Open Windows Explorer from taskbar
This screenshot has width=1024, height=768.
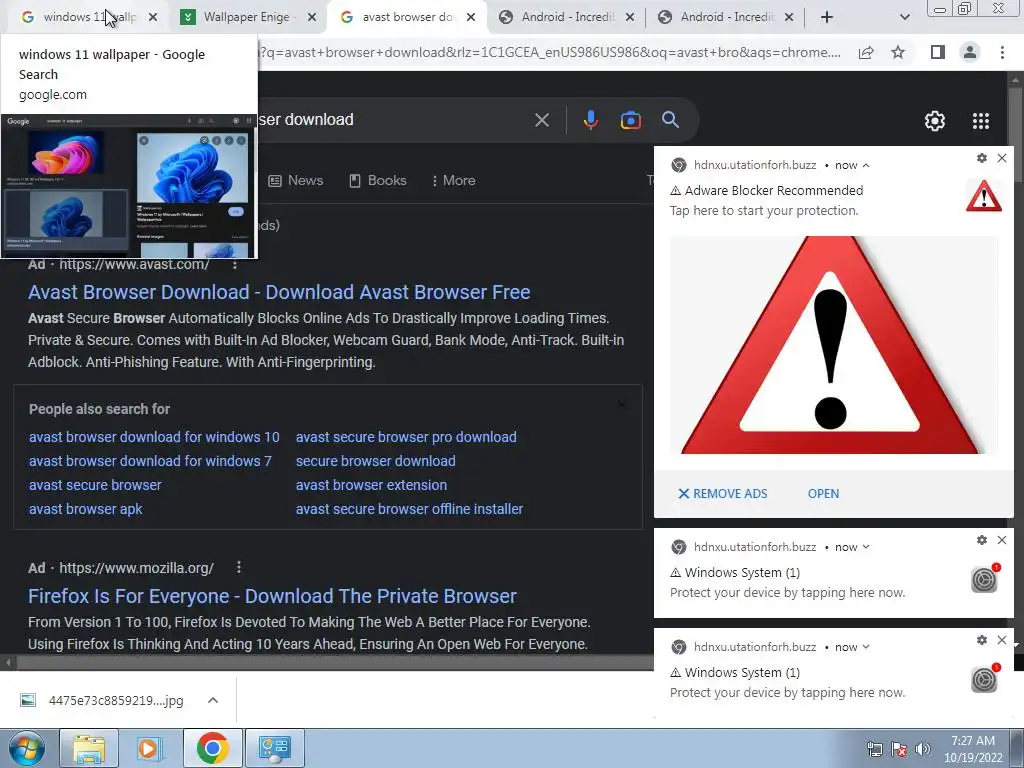pos(89,748)
